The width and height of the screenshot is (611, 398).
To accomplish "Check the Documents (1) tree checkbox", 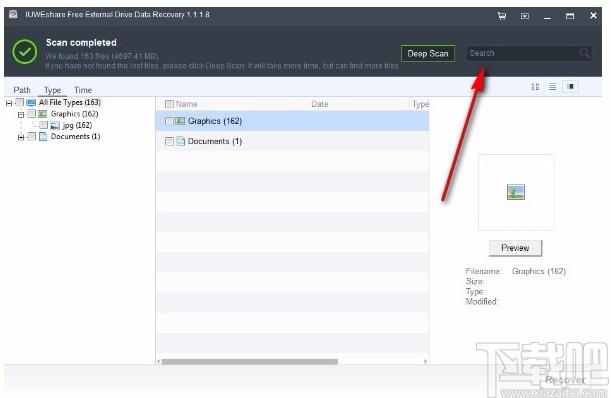I will [32, 136].
